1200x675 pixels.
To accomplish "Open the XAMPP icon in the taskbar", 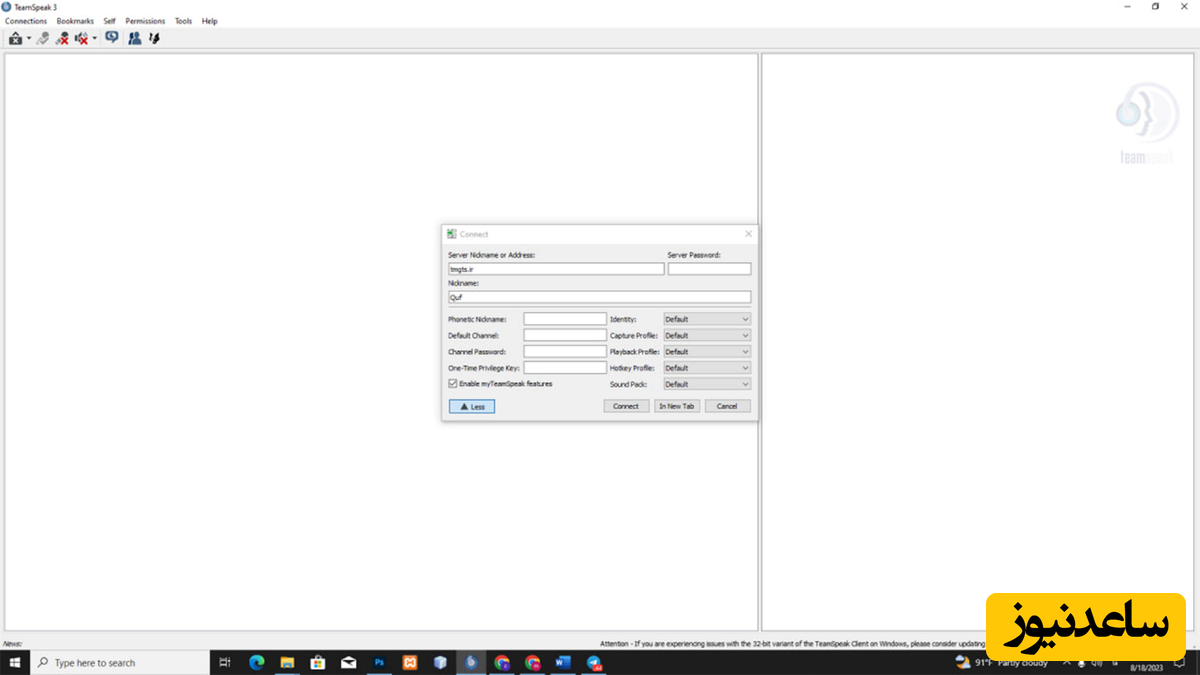I will [x=410, y=662].
